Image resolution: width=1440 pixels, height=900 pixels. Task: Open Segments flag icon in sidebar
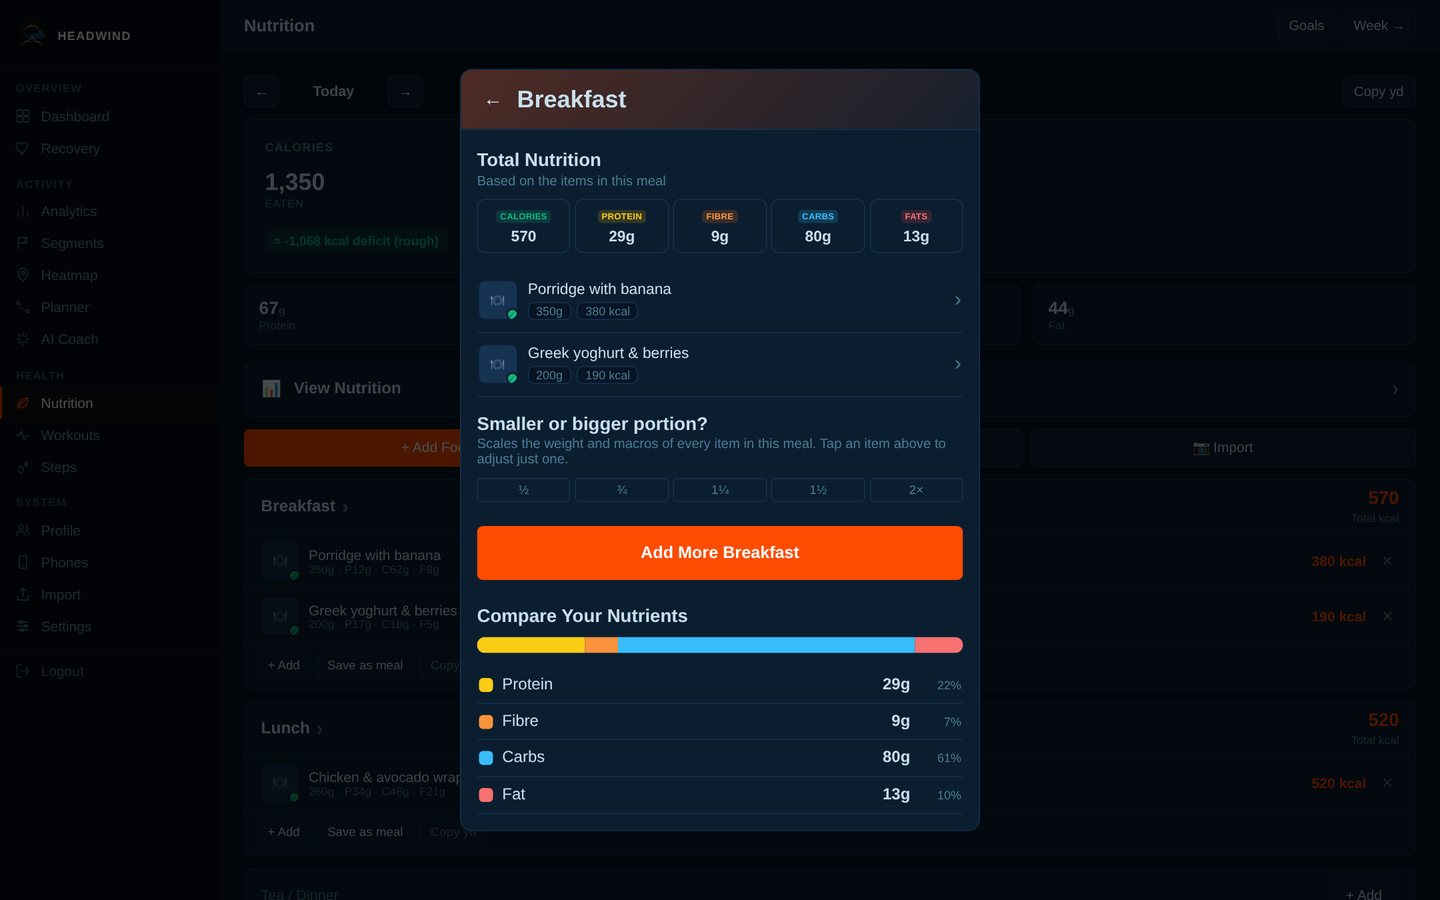tap(23, 243)
